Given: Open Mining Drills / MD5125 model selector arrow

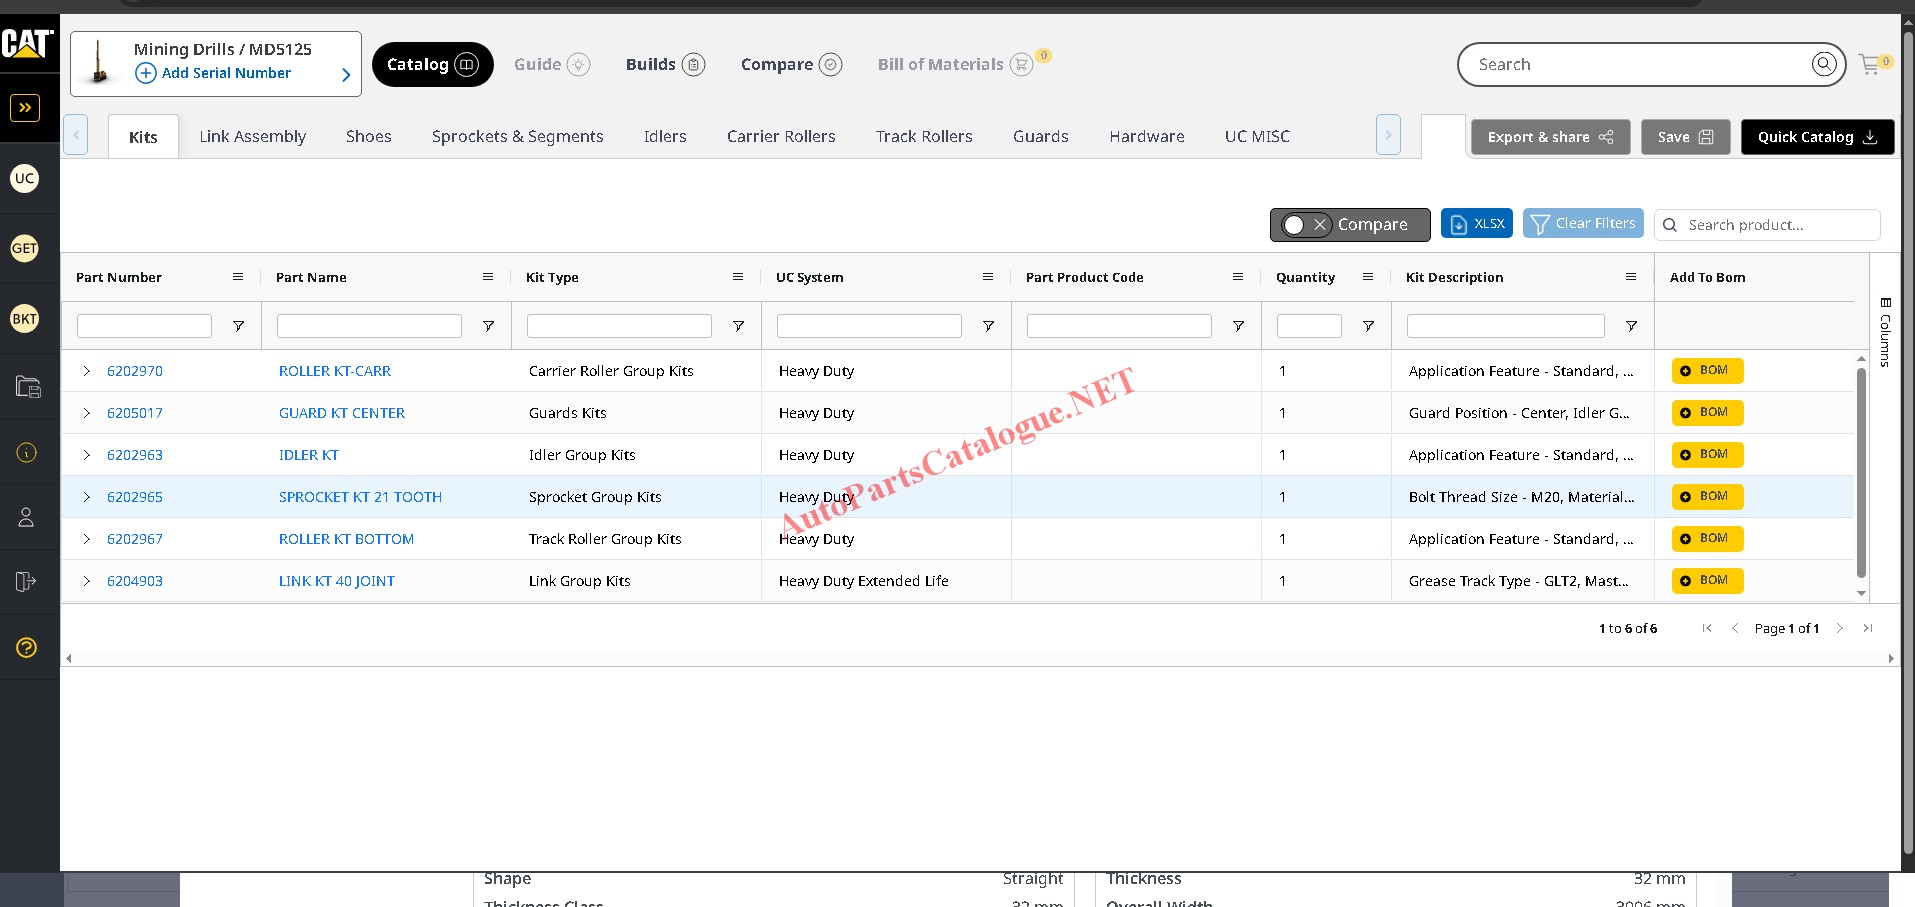Looking at the screenshot, I should pos(346,75).
